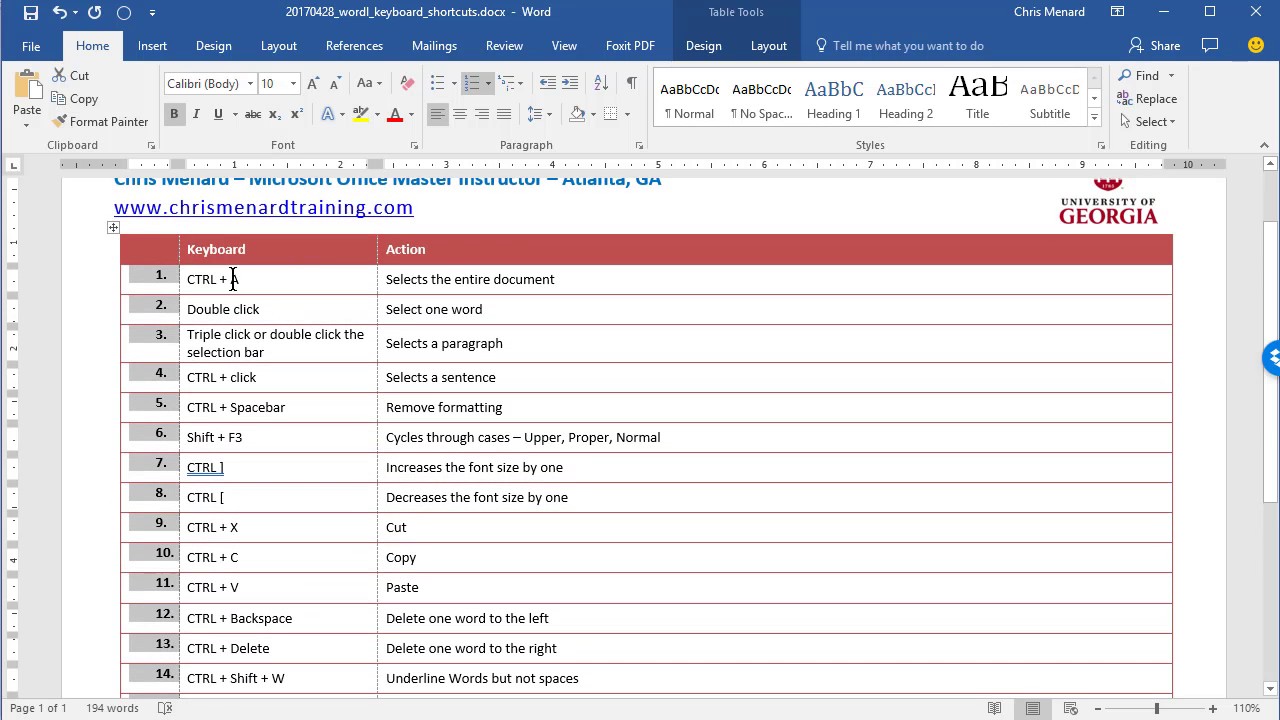Apply Heading 1 style
The height and width of the screenshot is (720, 1280).
tap(834, 98)
